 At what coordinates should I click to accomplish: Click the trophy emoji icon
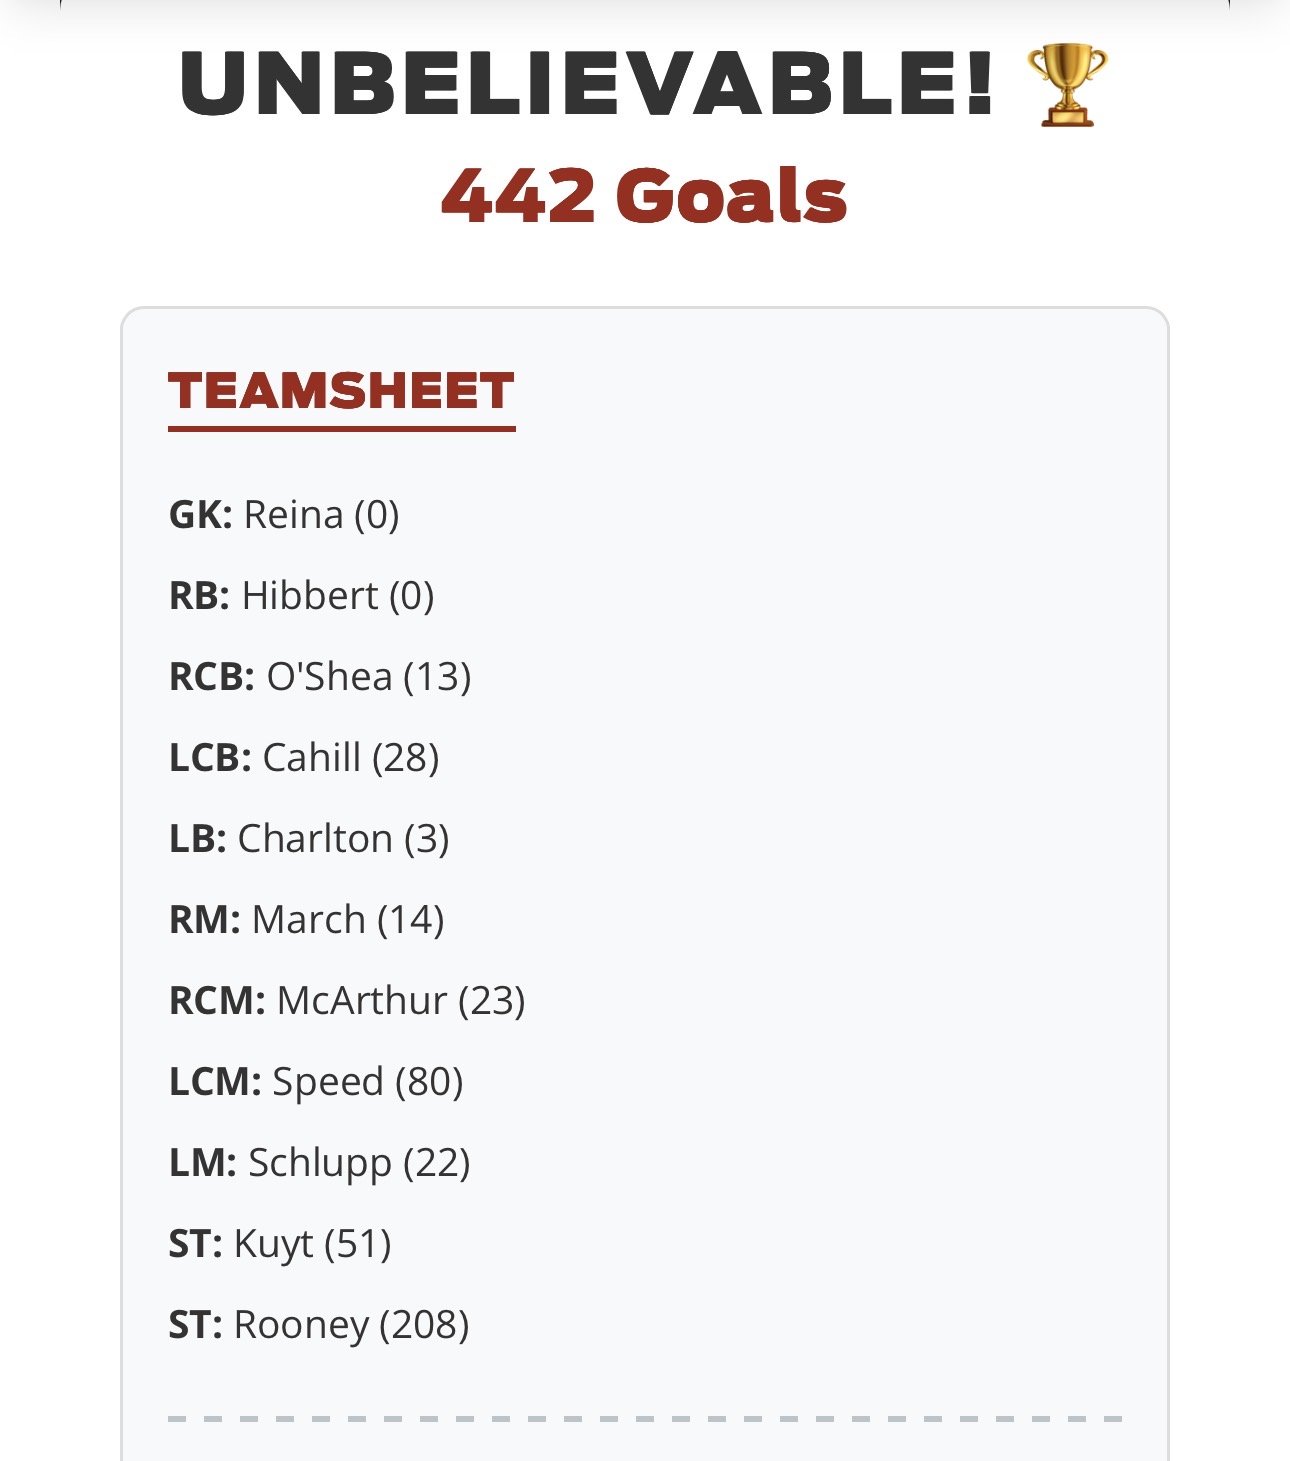click(x=1067, y=85)
